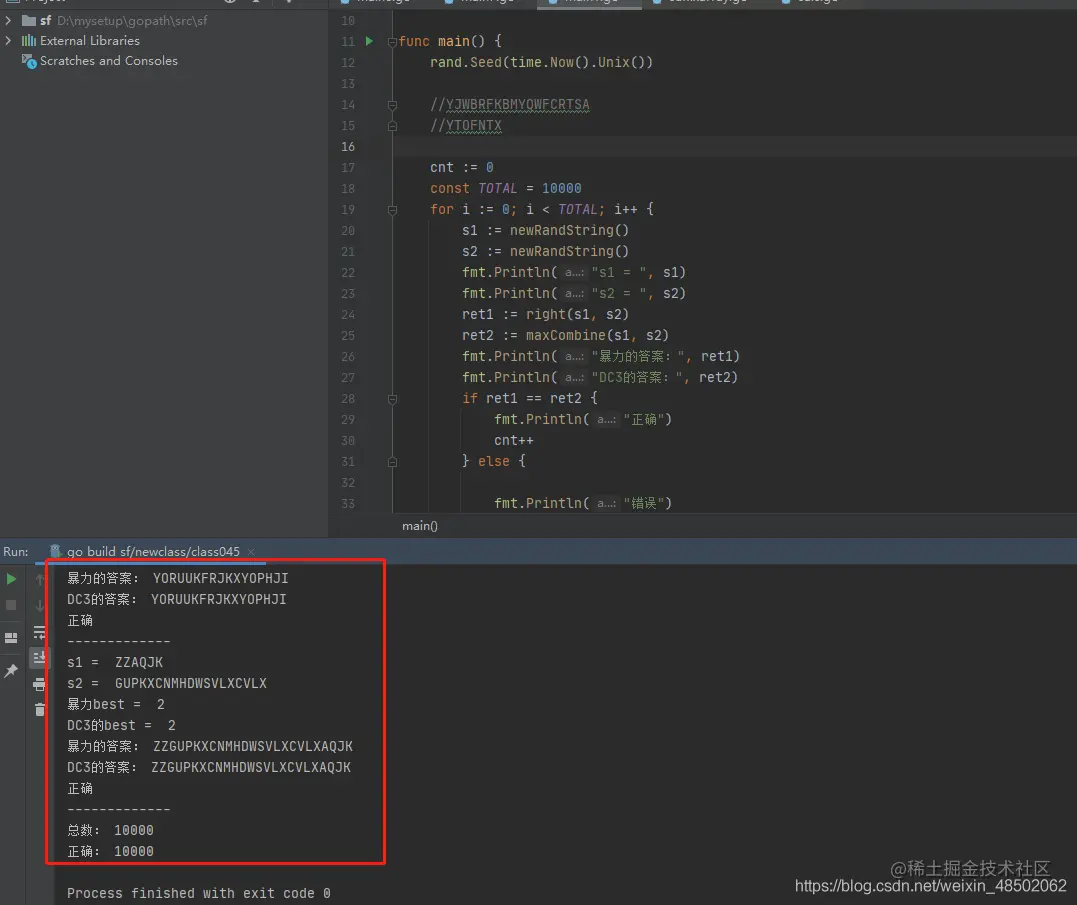Screen dimensions: 1077x905
Task: Click the Scratches and Consoles icon
Action: click(29, 61)
